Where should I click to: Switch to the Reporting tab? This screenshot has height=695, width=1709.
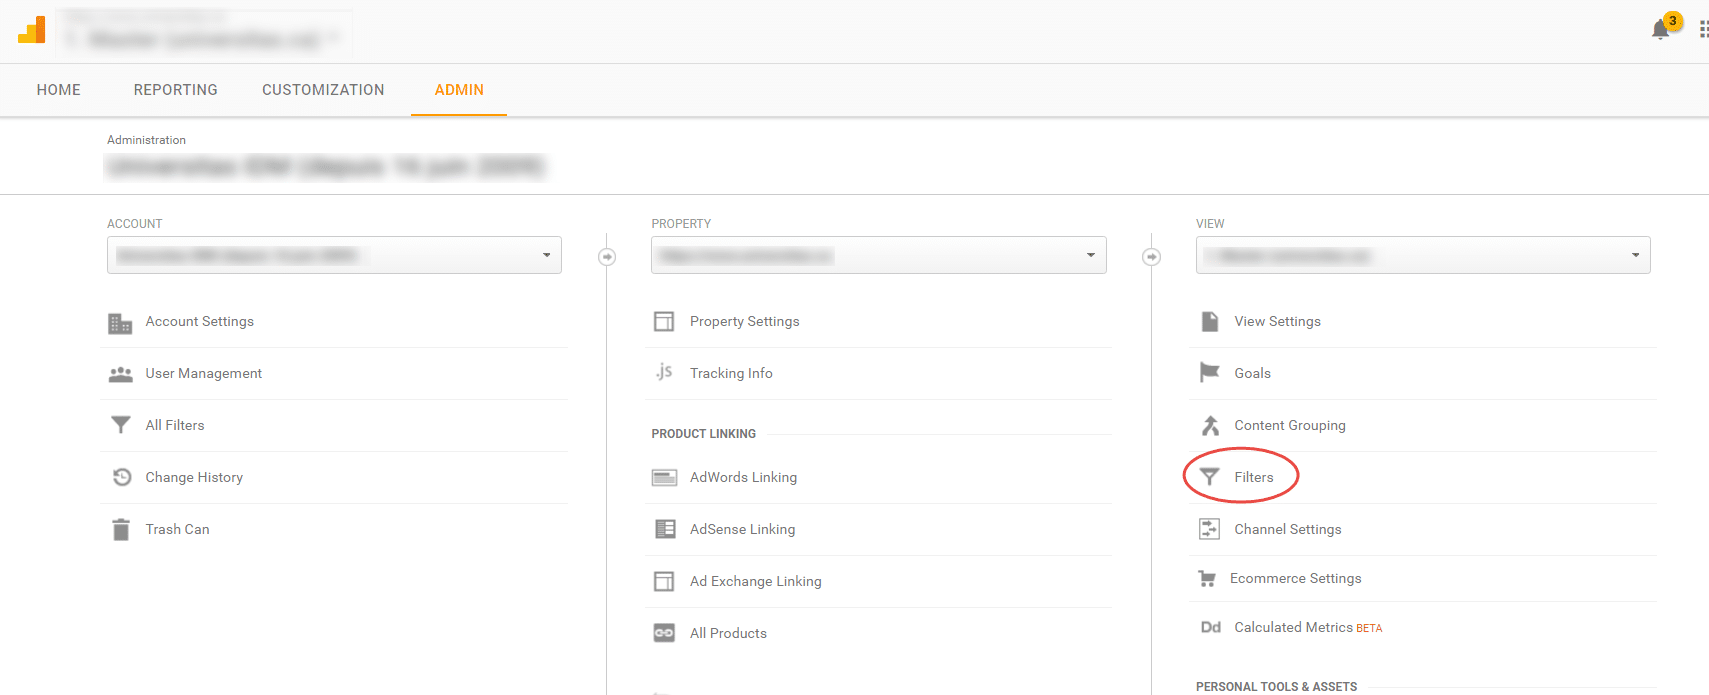(175, 90)
